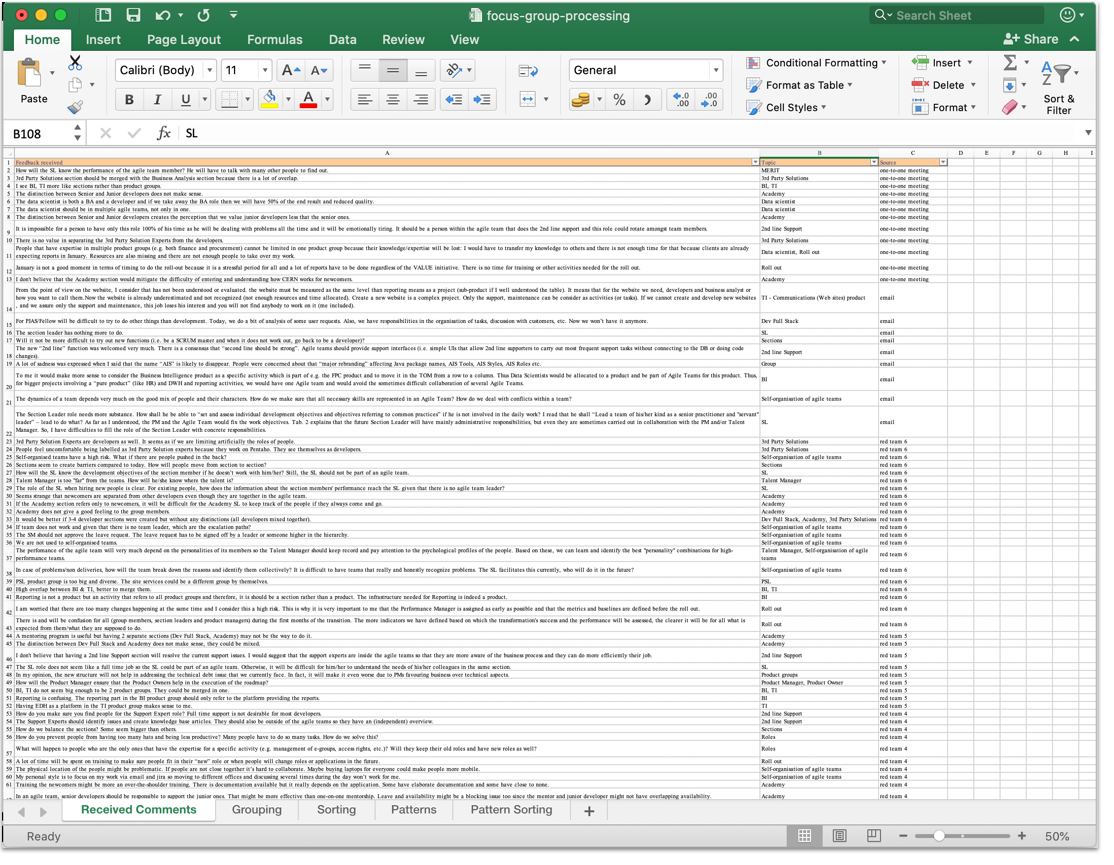Click the Clear eraser icon
Viewport: 1114px width, 865px height.
click(x=1010, y=107)
